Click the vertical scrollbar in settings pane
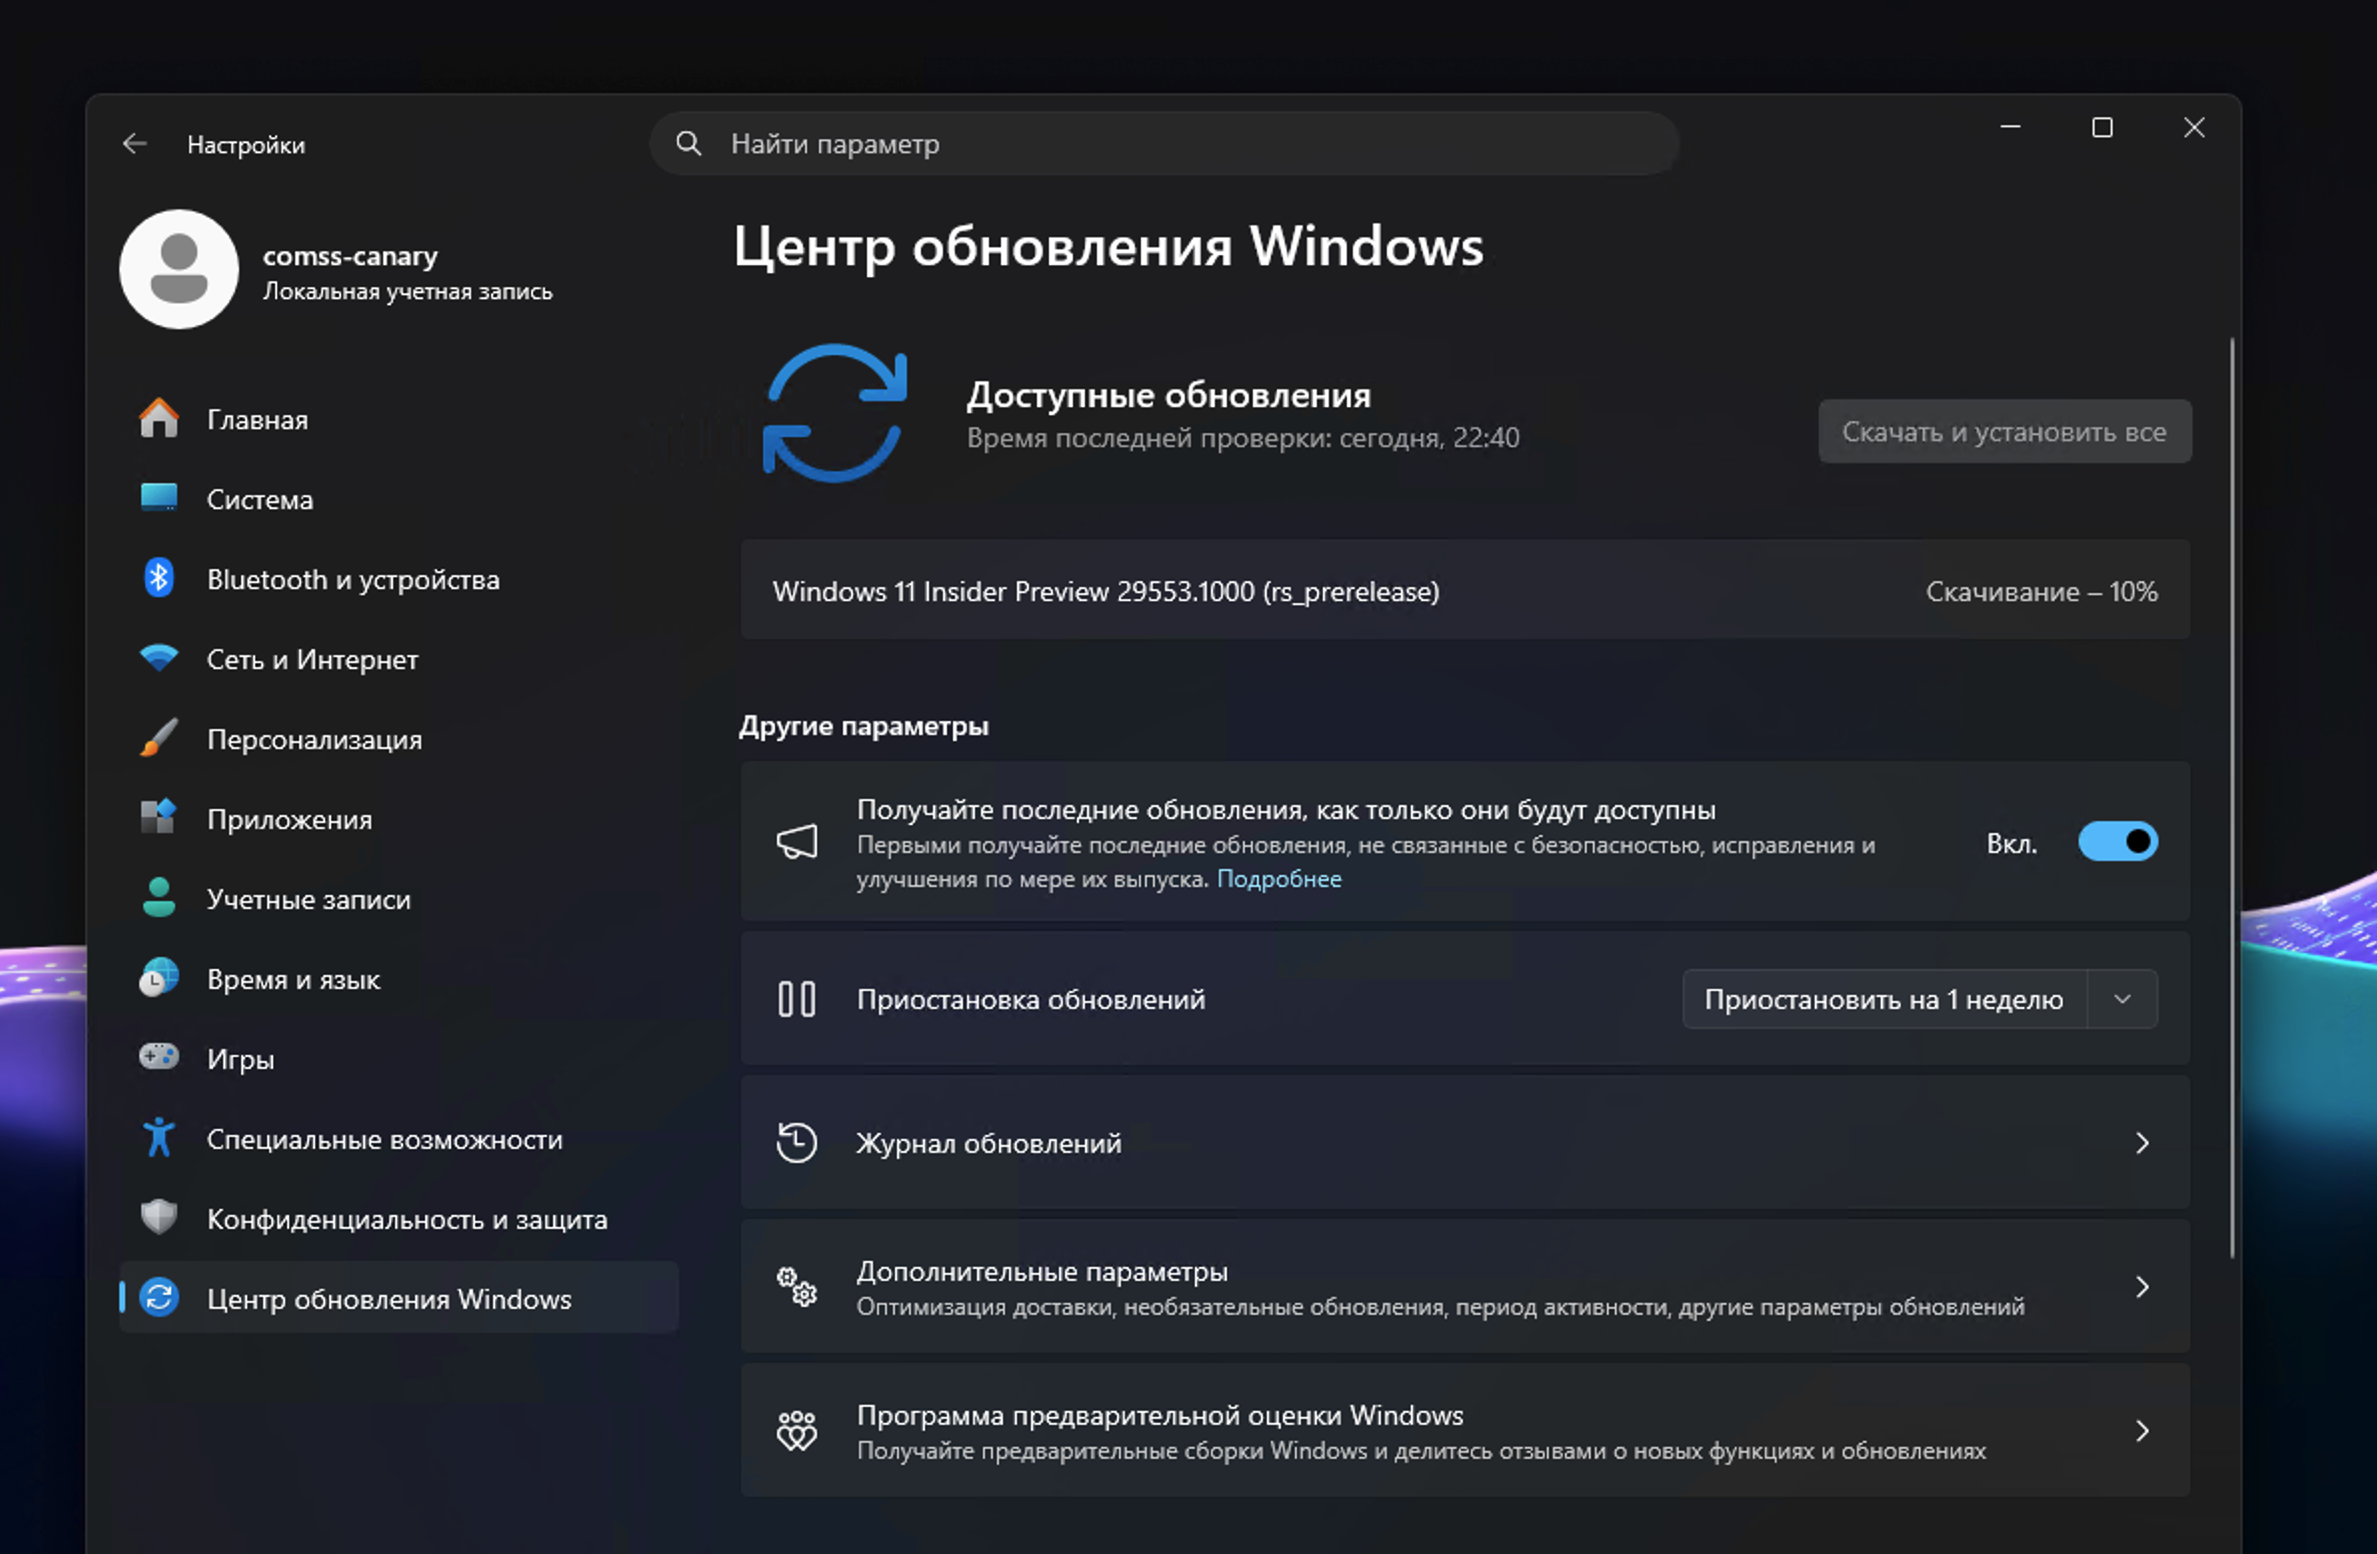2377x1554 pixels. pos(2231,798)
